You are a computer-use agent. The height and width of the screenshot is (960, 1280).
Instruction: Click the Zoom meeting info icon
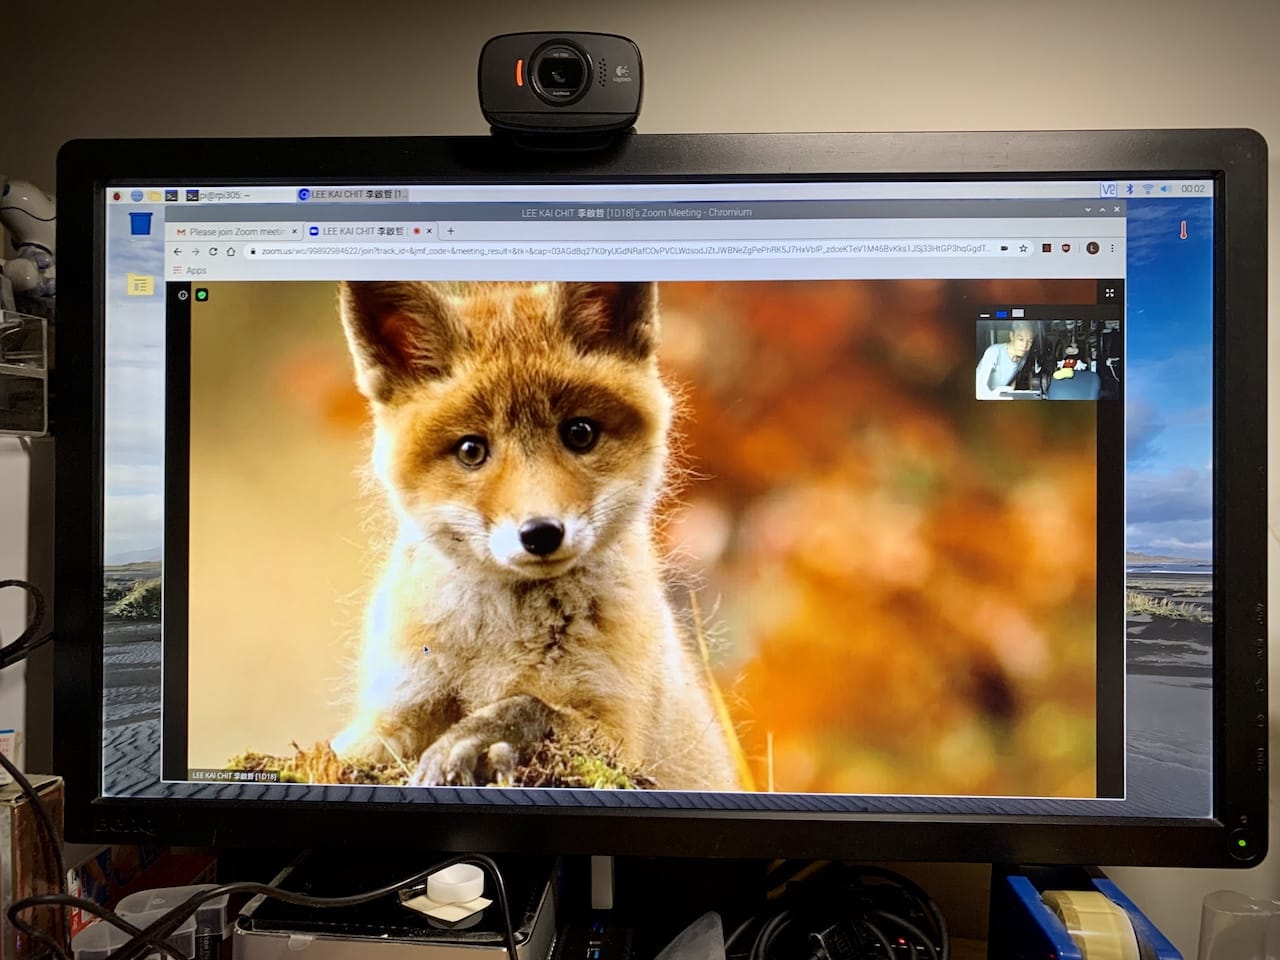click(183, 295)
